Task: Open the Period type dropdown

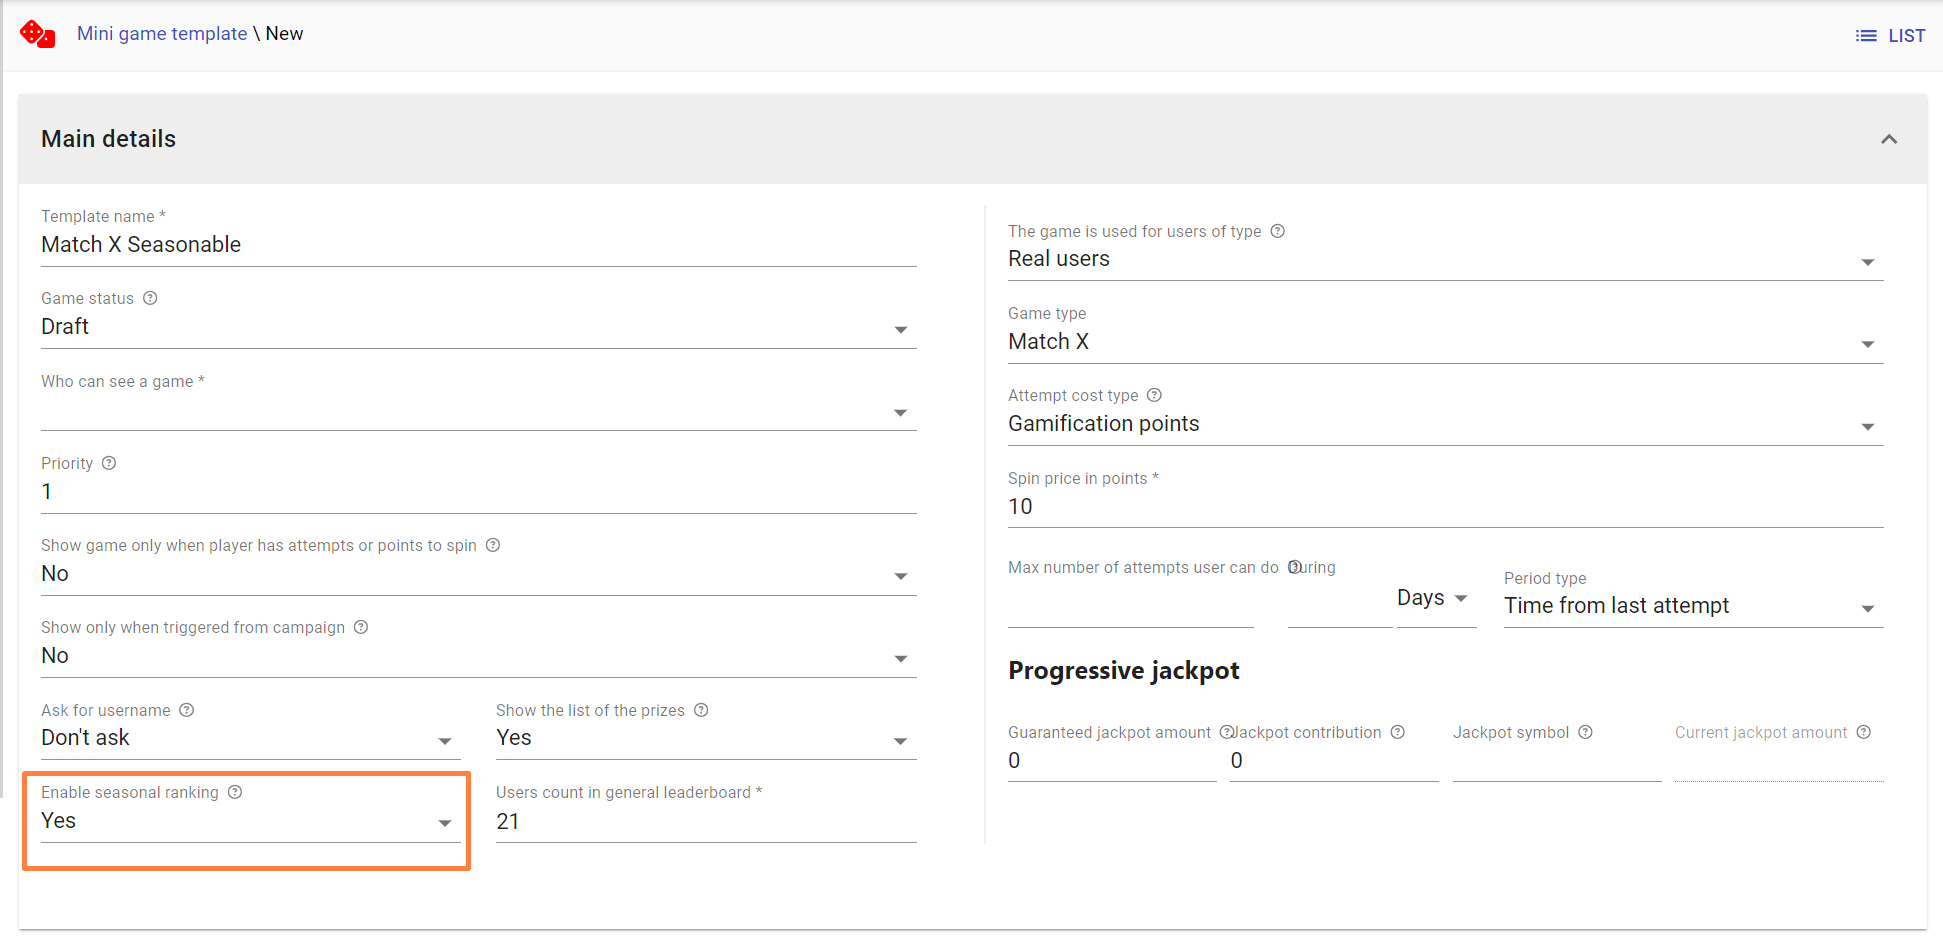Action: (1692, 606)
